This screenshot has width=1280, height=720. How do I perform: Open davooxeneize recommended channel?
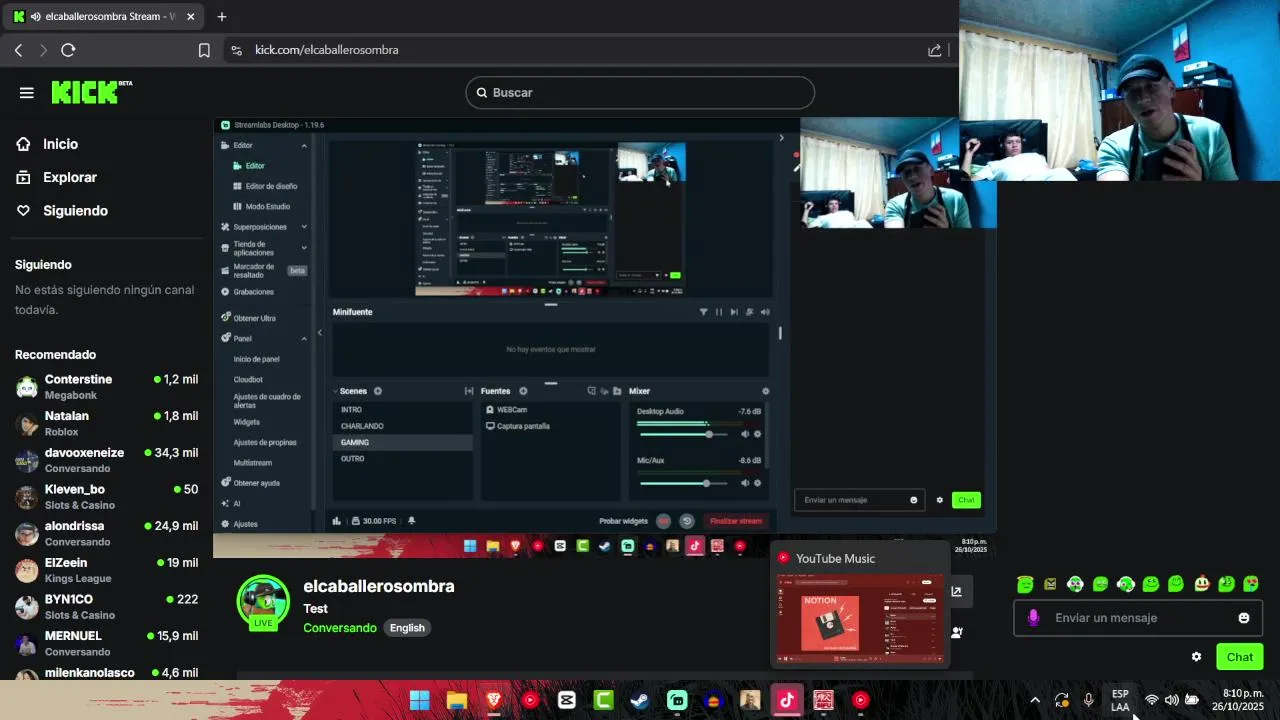pos(106,460)
